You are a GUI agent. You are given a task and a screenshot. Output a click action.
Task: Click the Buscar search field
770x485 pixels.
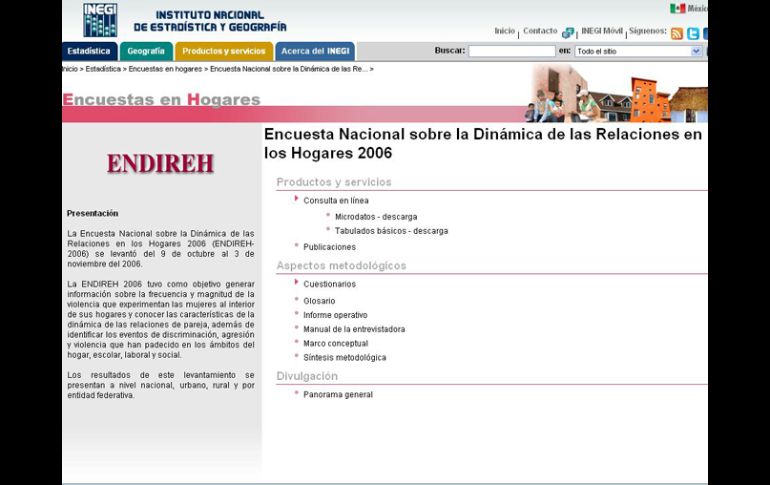tap(511, 51)
